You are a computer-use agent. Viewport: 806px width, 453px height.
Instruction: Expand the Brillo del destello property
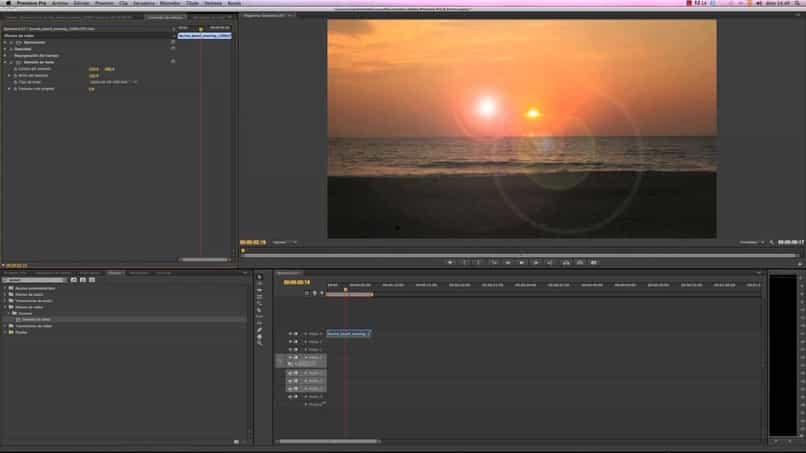(x=9, y=76)
